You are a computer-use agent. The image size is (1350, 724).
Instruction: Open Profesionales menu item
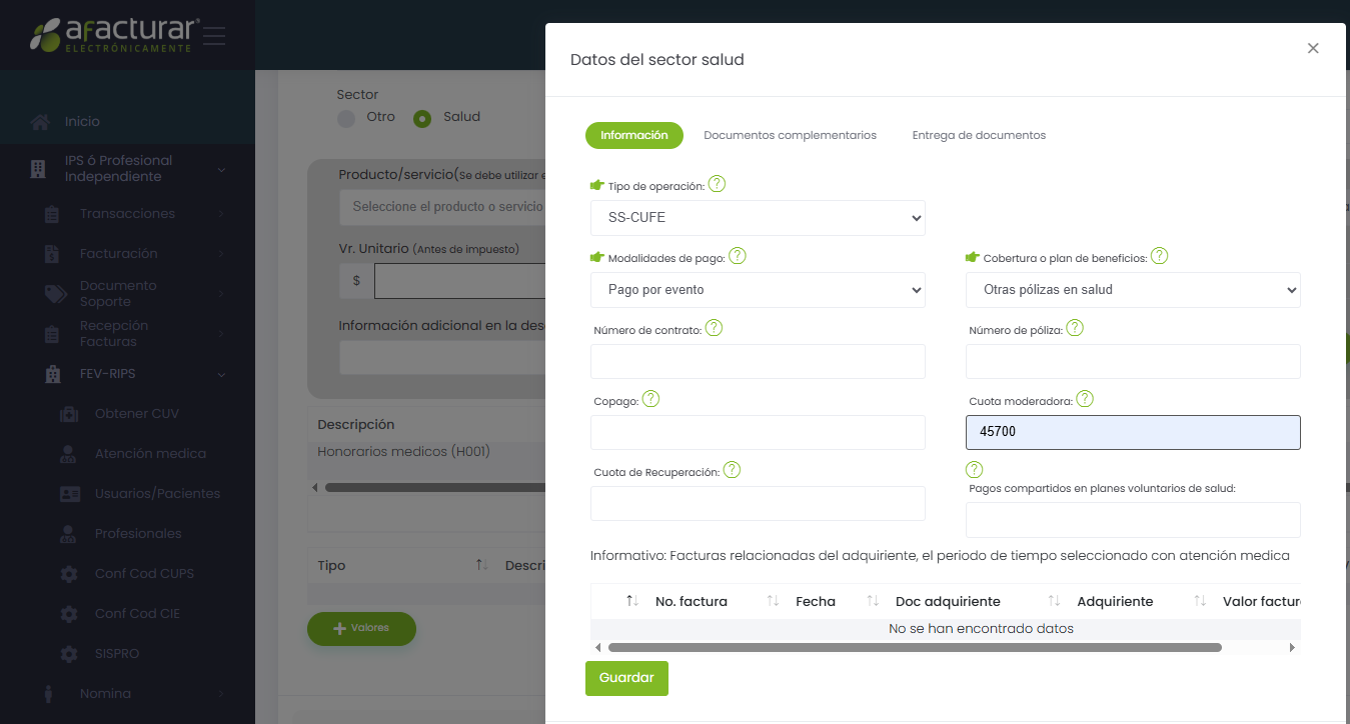[138, 534]
